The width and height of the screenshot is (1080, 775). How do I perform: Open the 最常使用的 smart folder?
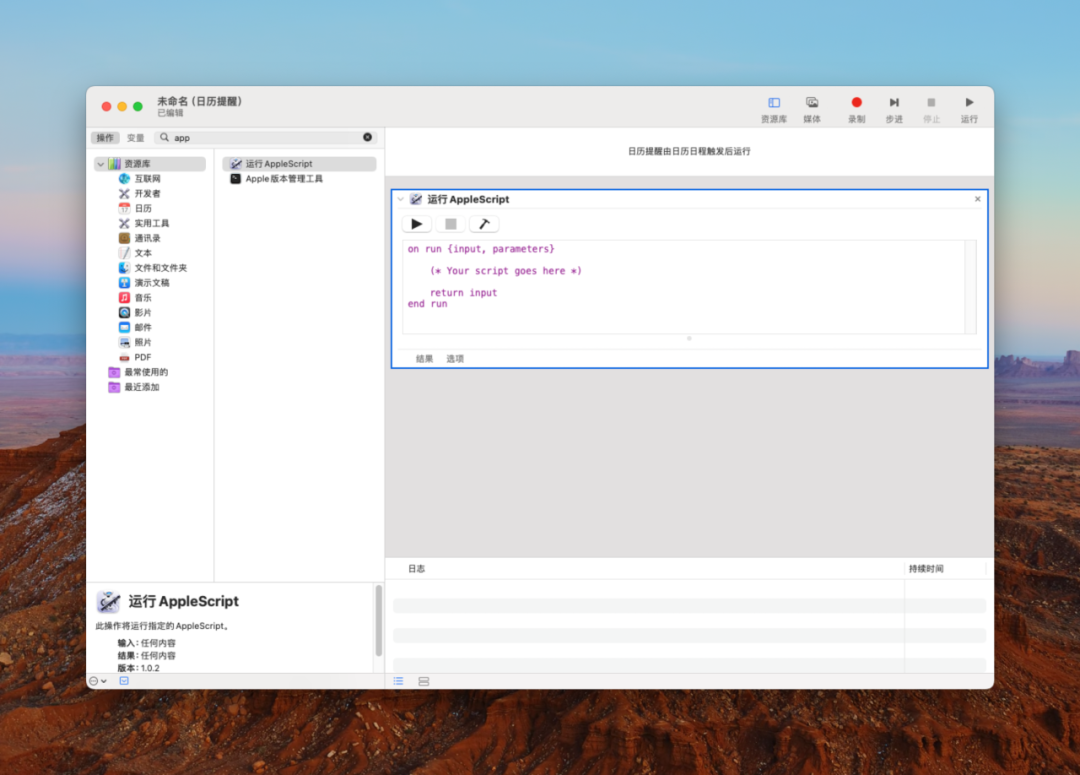pyautogui.click(x=138, y=372)
